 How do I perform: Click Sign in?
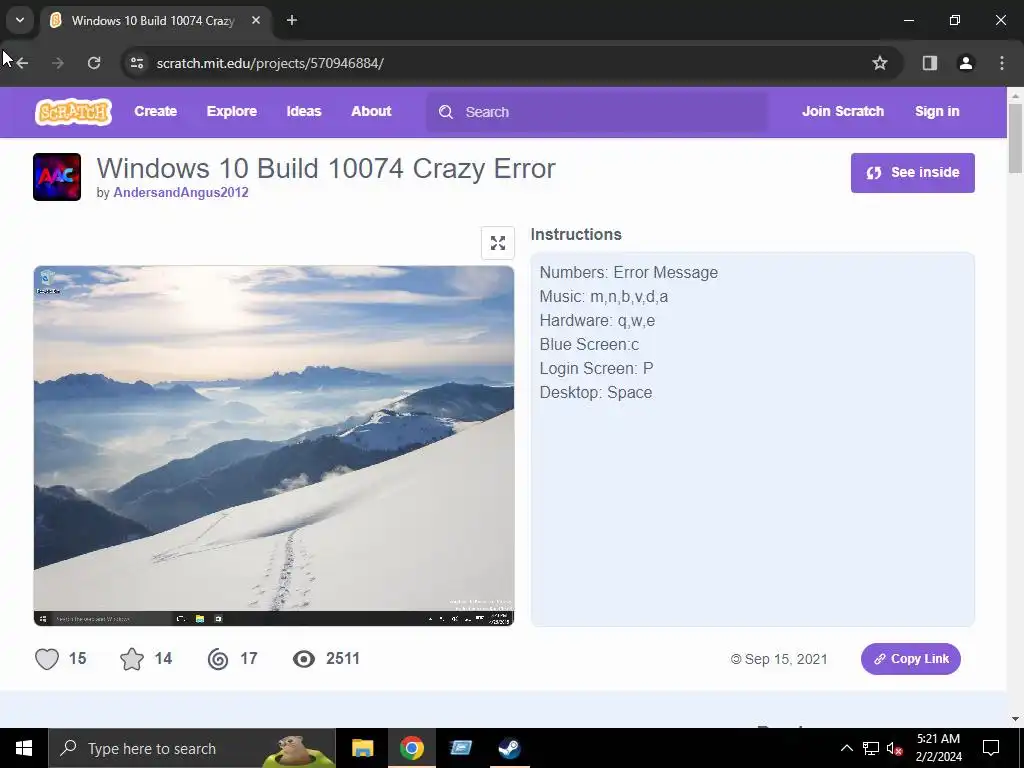[x=936, y=111]
